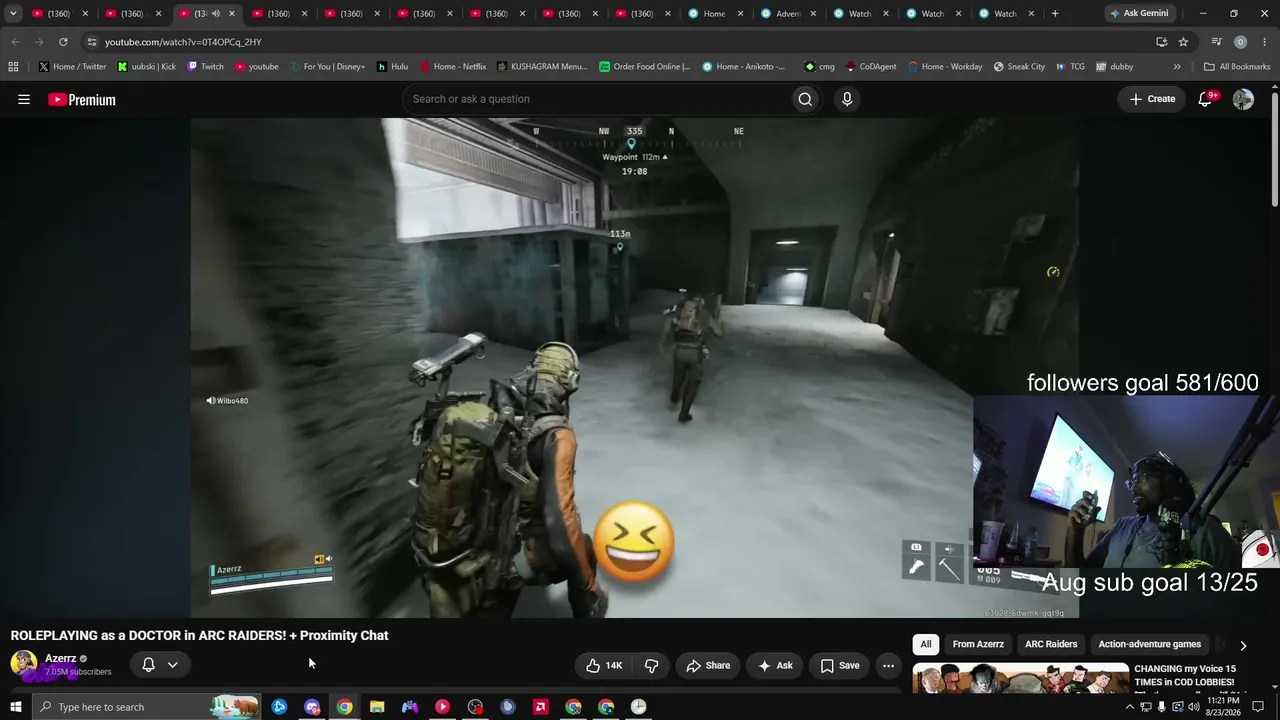
Task: Switch to the Home browser tab
Action: [x=714, y=13]
